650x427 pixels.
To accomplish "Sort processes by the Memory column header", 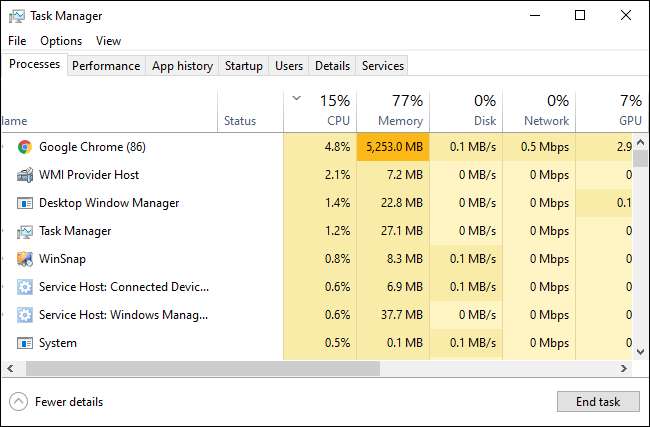I will point(393,110).
